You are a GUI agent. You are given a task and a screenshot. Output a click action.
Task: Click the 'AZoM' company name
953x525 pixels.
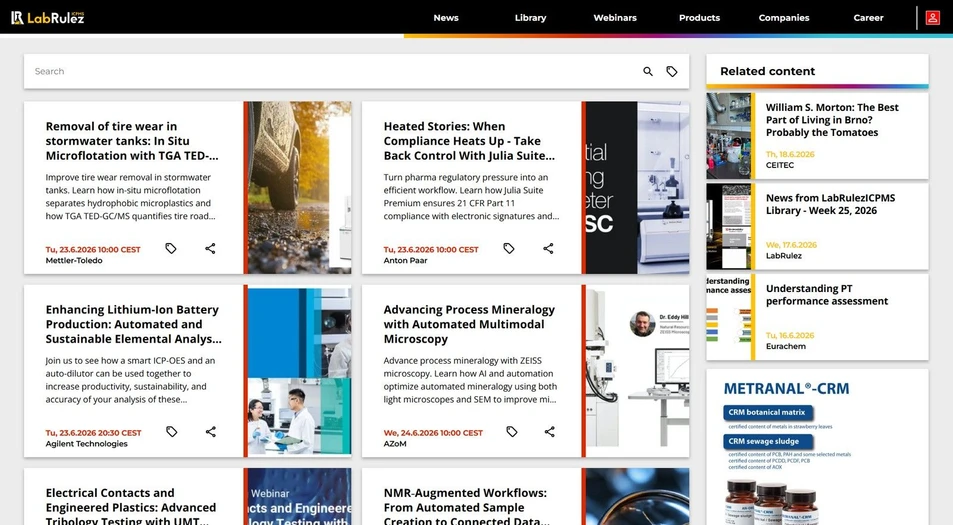coord(395,444)
